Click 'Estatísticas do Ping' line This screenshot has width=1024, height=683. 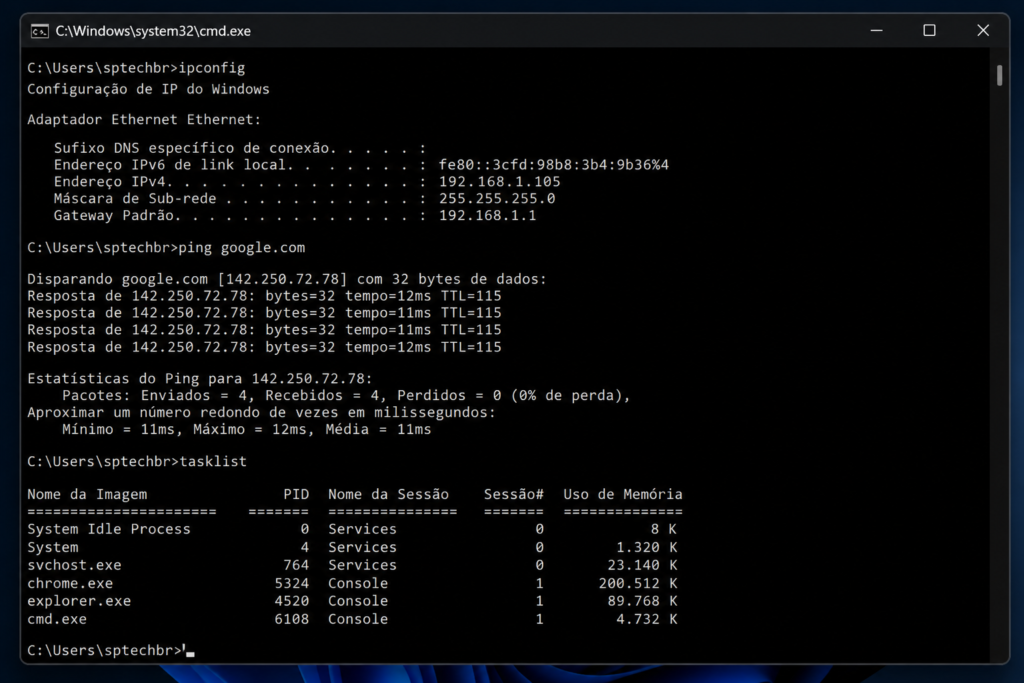[199, 379]
